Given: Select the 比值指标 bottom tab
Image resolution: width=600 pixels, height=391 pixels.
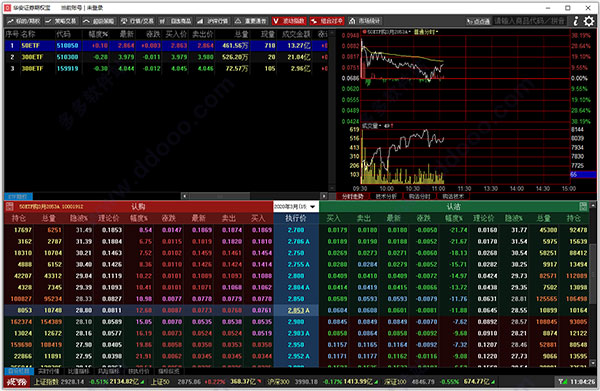Looking at the screenshot, I should pos(78,371).
